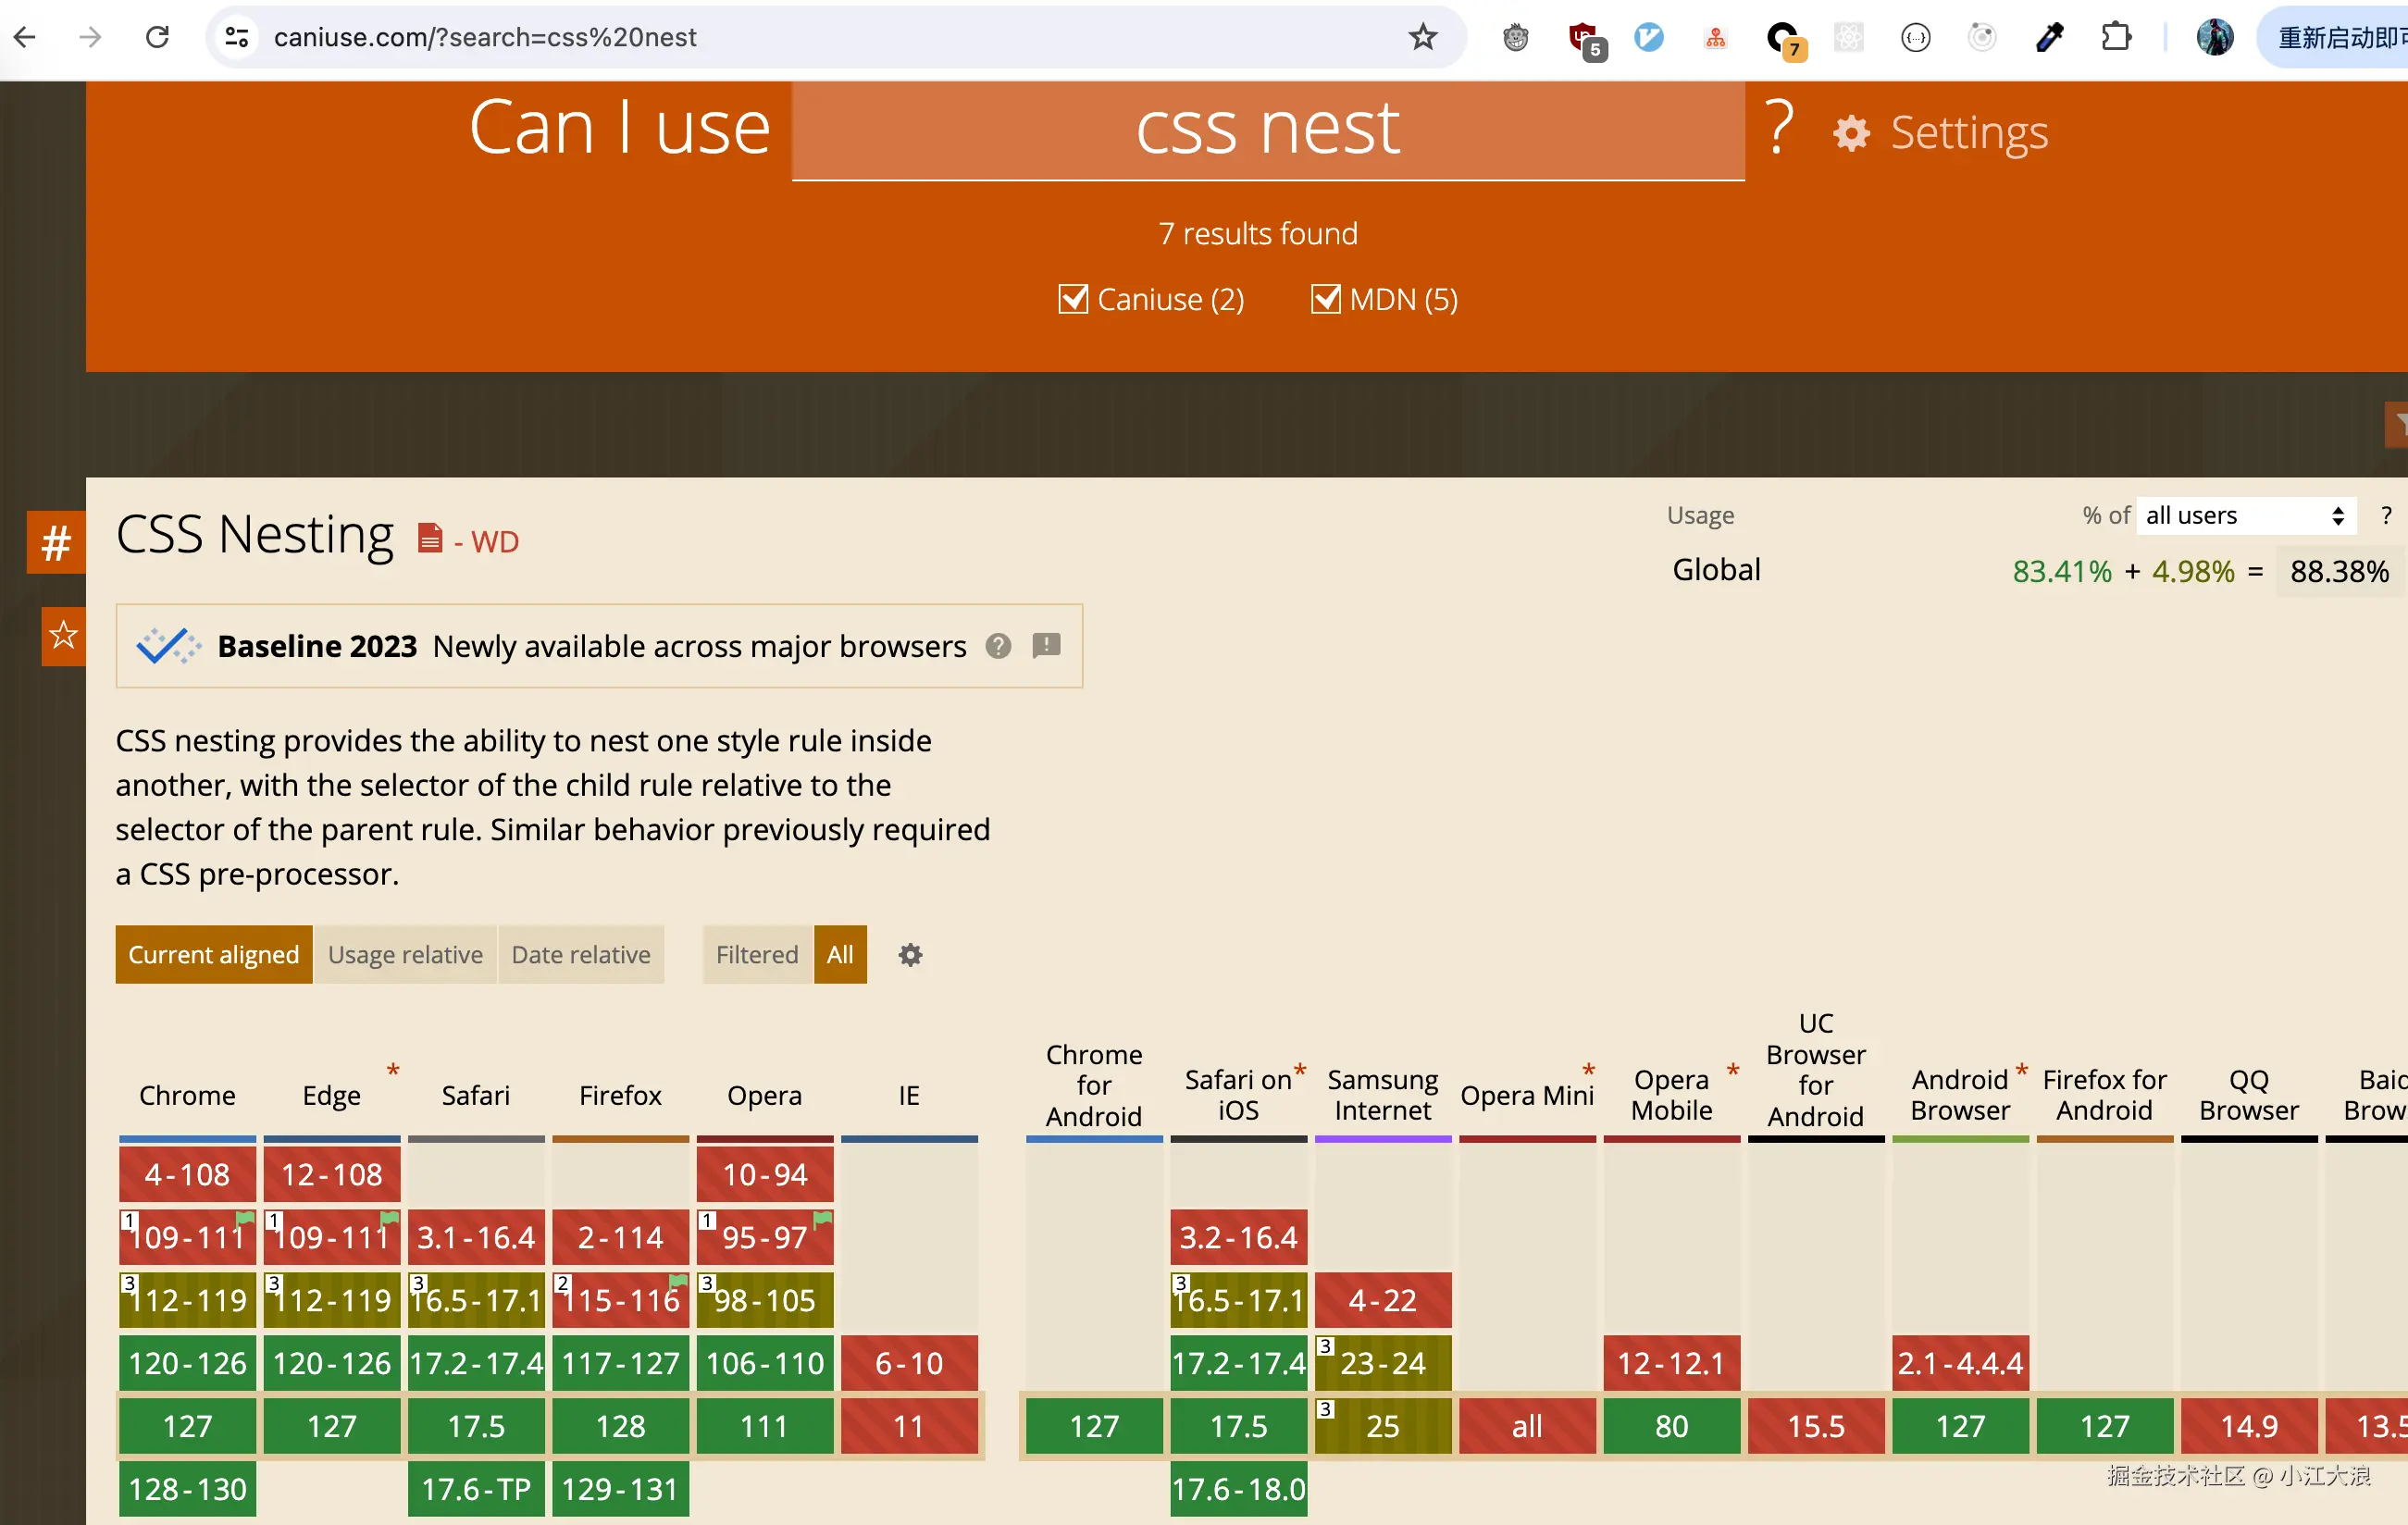Image resolution: width=2408 pixels, height=1525 pixels.
Task: Switch filter toggle to Filtered
Action: tap(756, 955)
